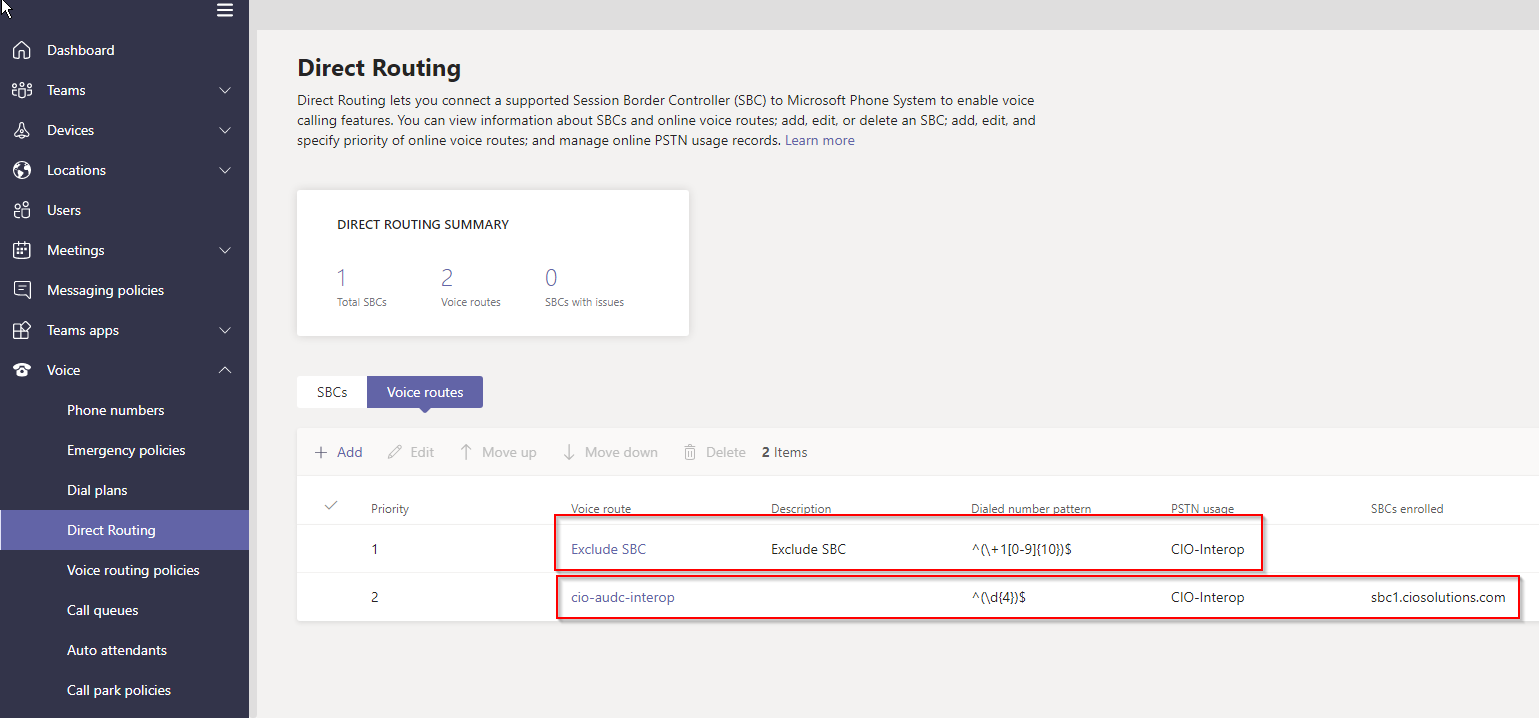The image size is (1539, 718).
Task: Click the Meetings calendar icon
Action: tap(22, 250)
